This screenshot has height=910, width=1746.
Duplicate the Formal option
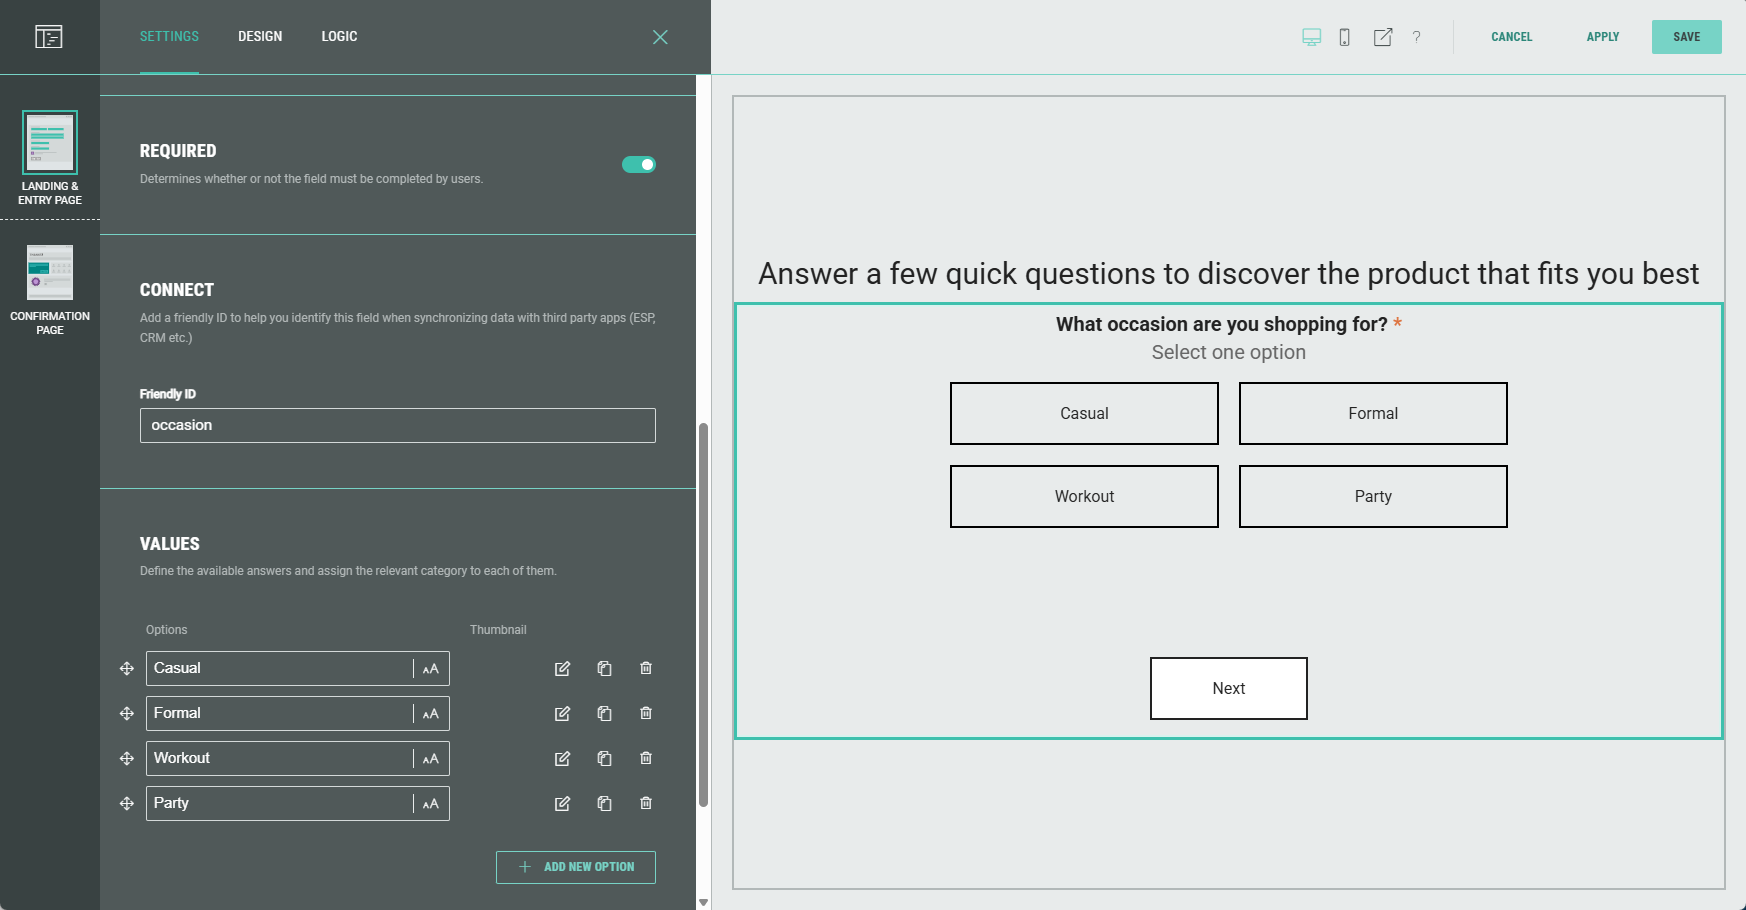(x=604, y=713)
